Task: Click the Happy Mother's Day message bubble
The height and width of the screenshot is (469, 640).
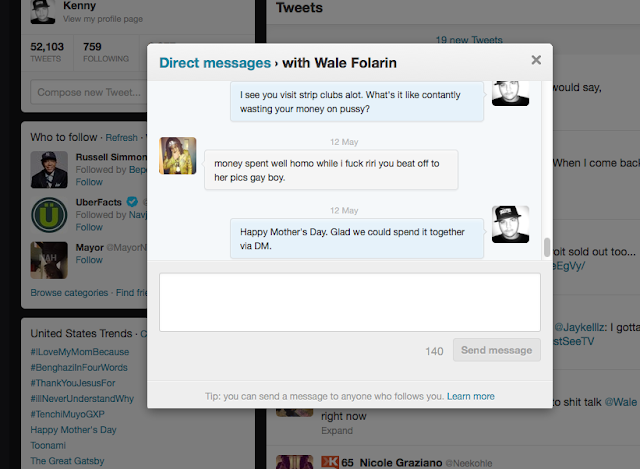Action: coord(357,238)
